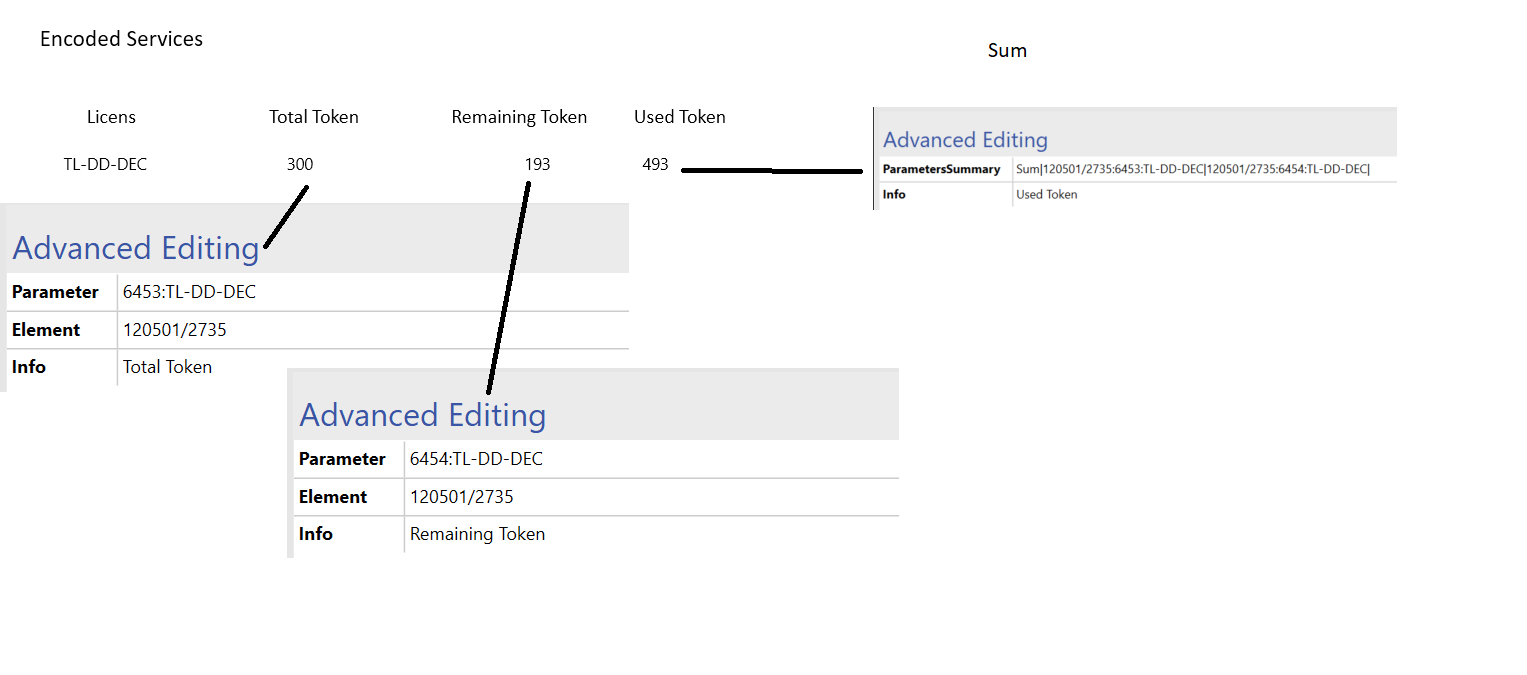
Task: Select the Sum|120501/2735:6453 summary value
Action: (x=1193, y=170)
